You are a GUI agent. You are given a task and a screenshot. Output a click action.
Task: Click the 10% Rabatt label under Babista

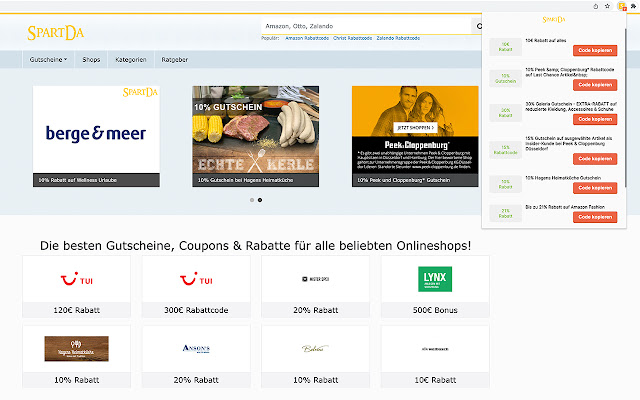pos(316,380)
